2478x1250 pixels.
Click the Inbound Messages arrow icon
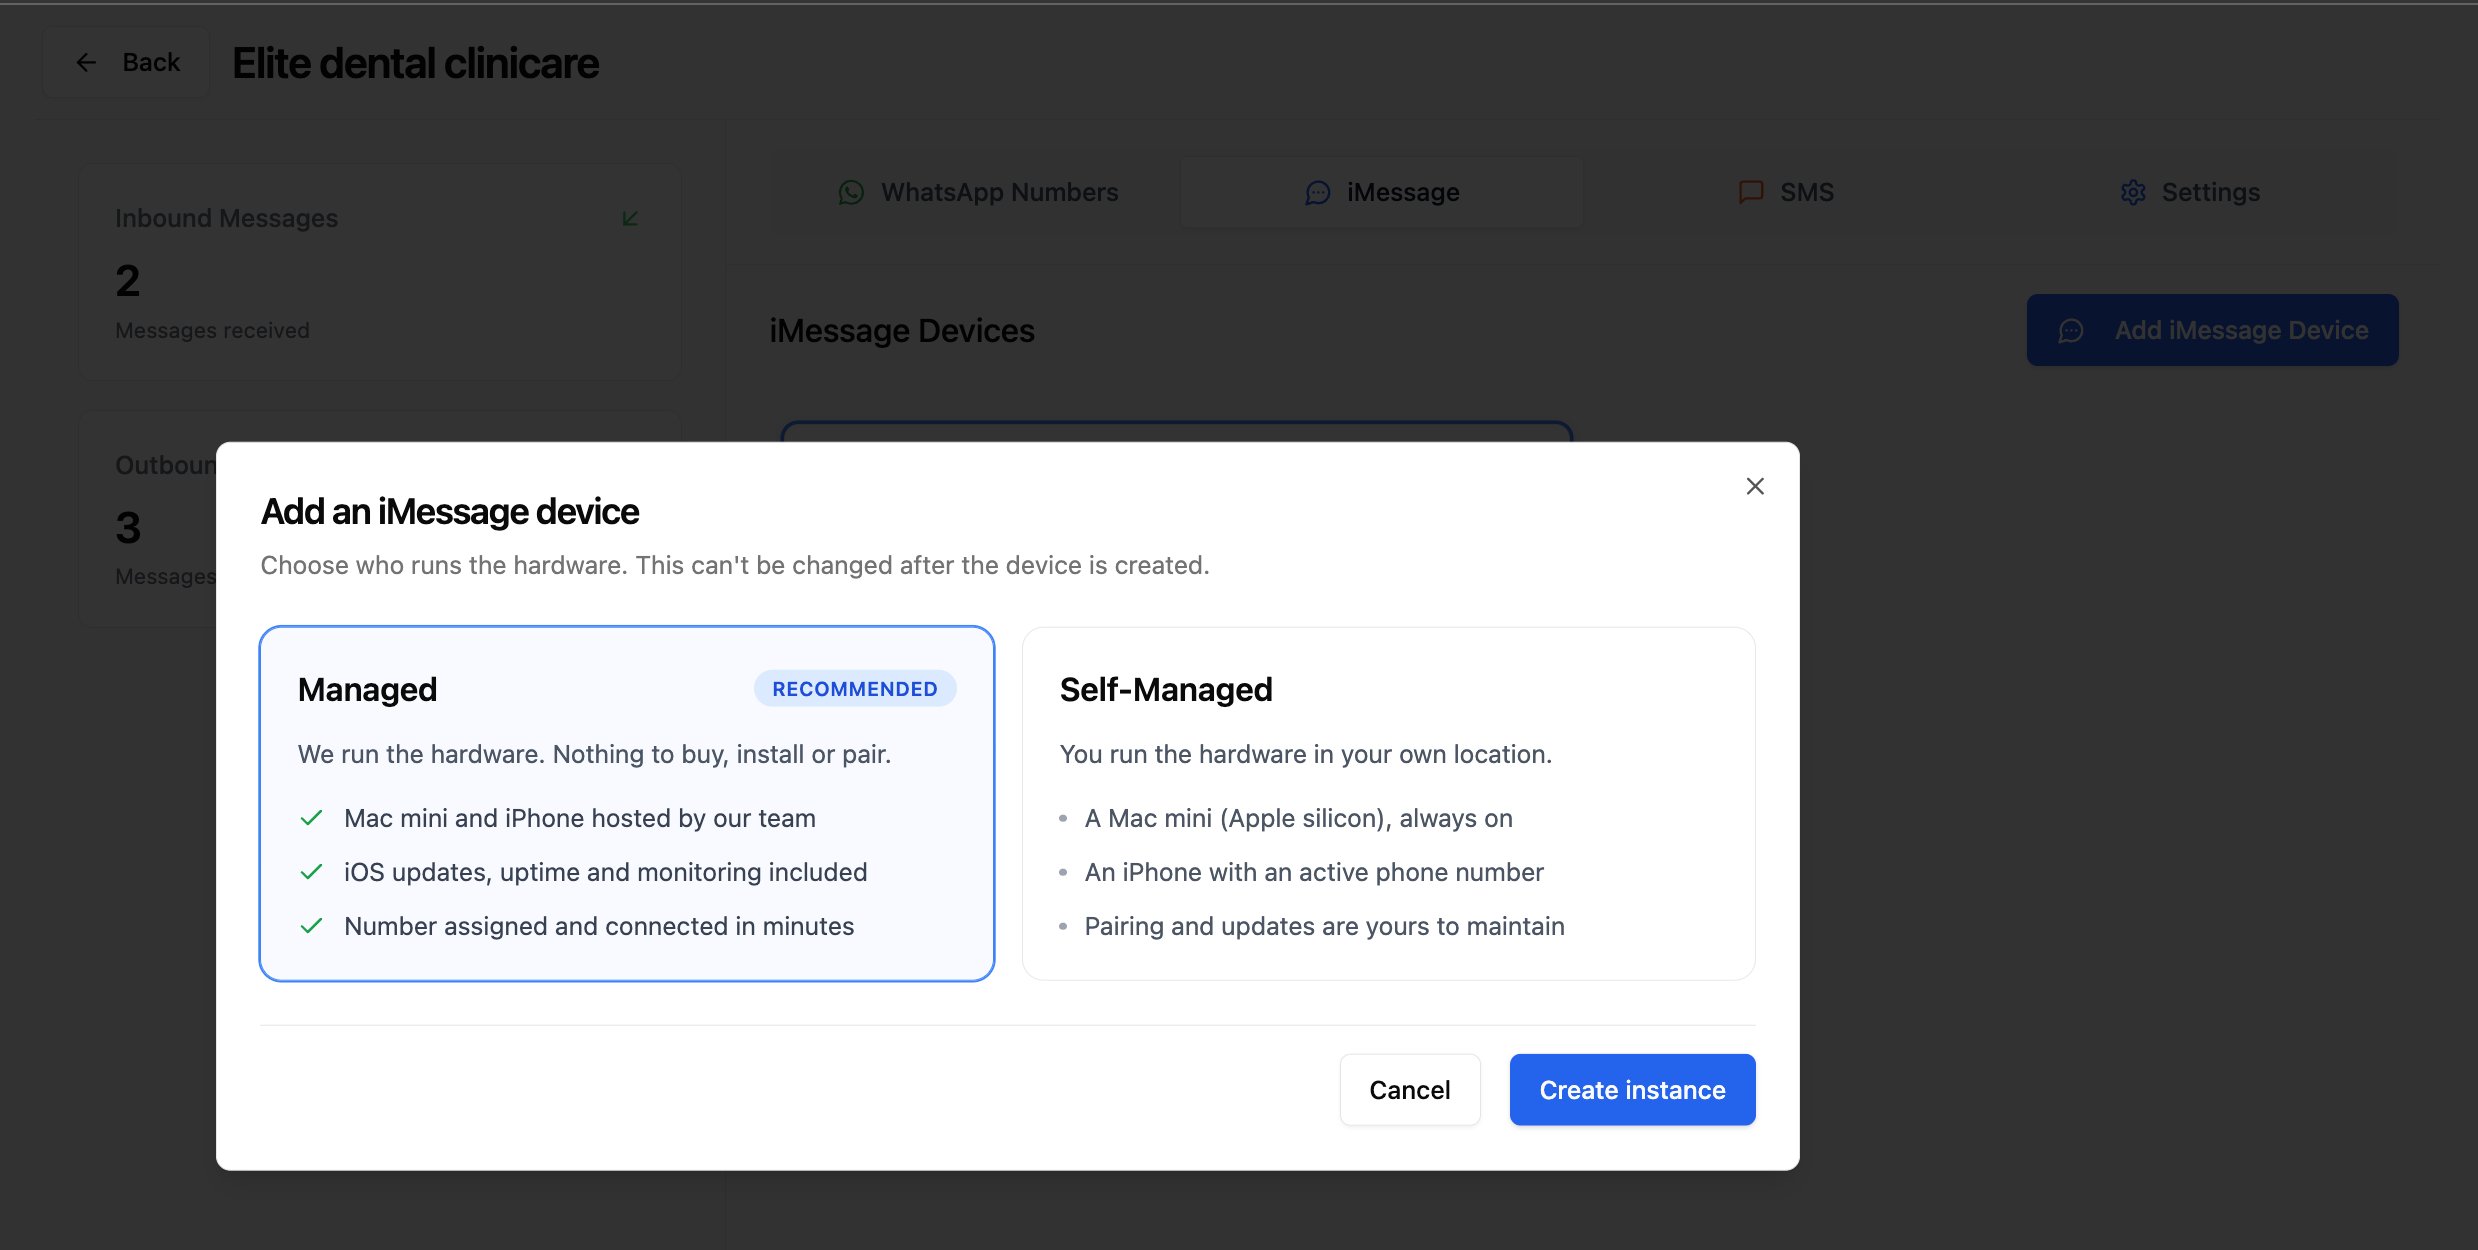click(630, 218)
